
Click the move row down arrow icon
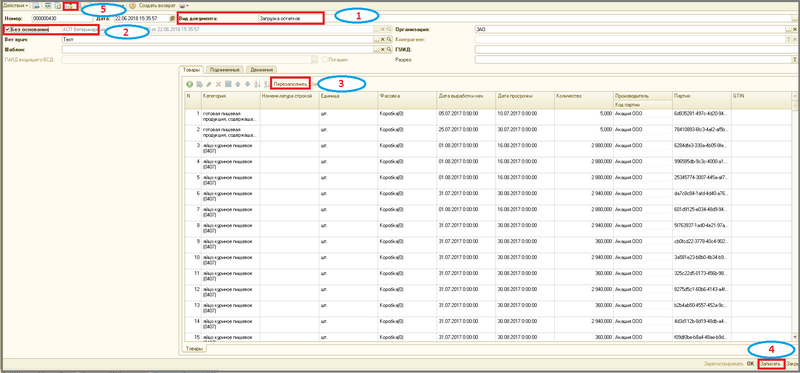click(x=247, y=84)
